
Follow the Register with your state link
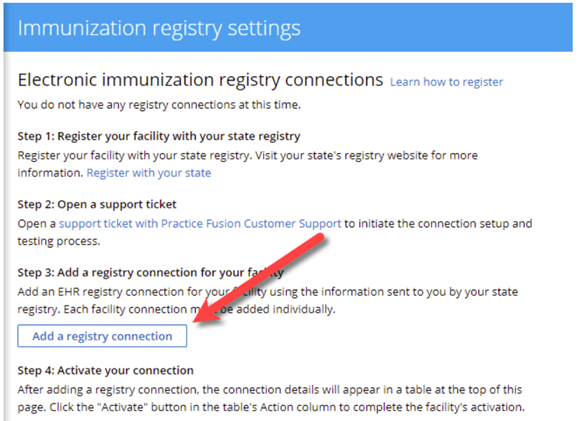pos(149,173)
